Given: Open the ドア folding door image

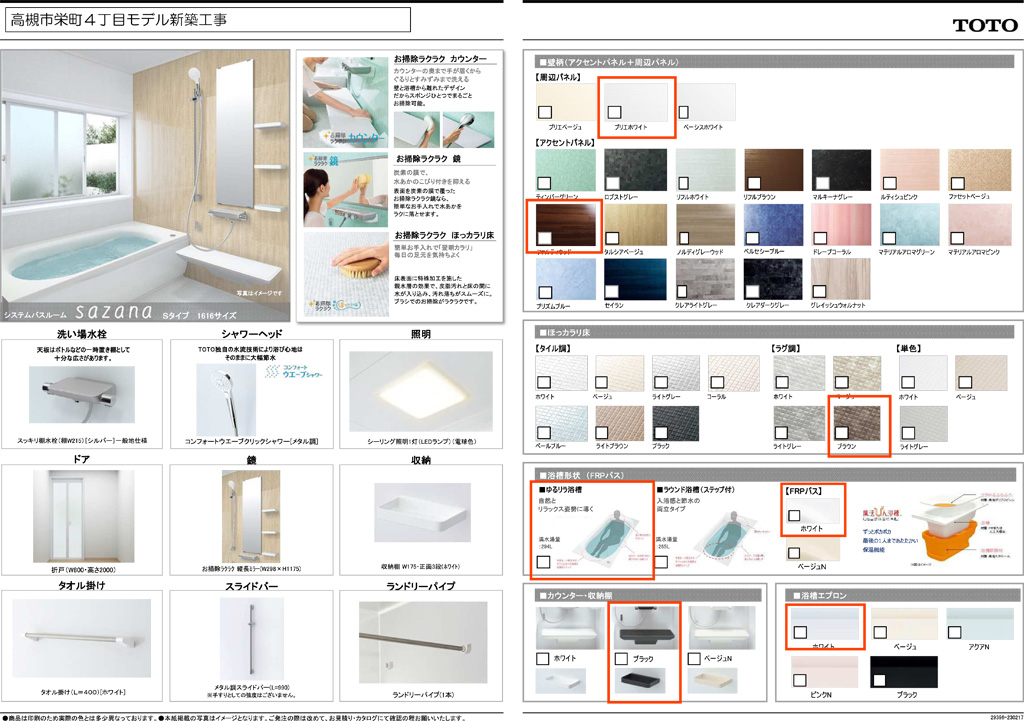Looking at the screenshot, I should pos(83,517).
